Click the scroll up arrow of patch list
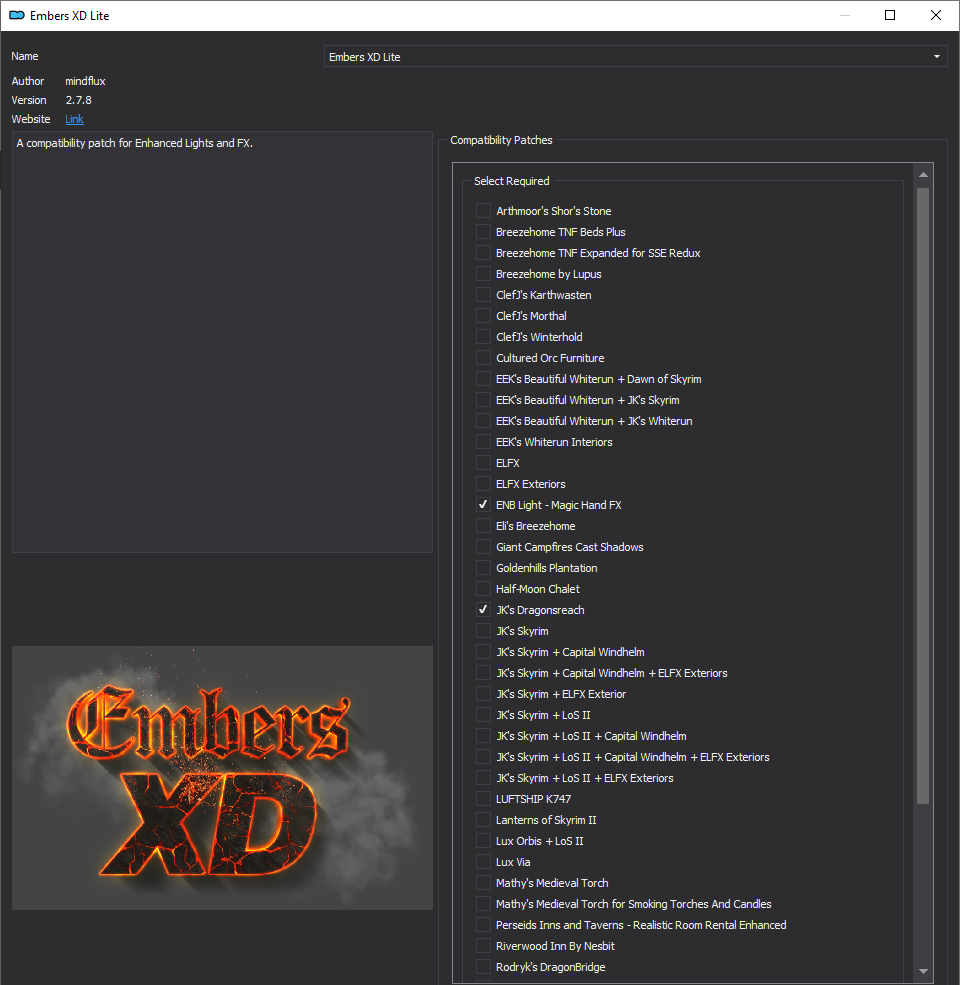This screenshot has width=960, height=985. click(923, 175)
